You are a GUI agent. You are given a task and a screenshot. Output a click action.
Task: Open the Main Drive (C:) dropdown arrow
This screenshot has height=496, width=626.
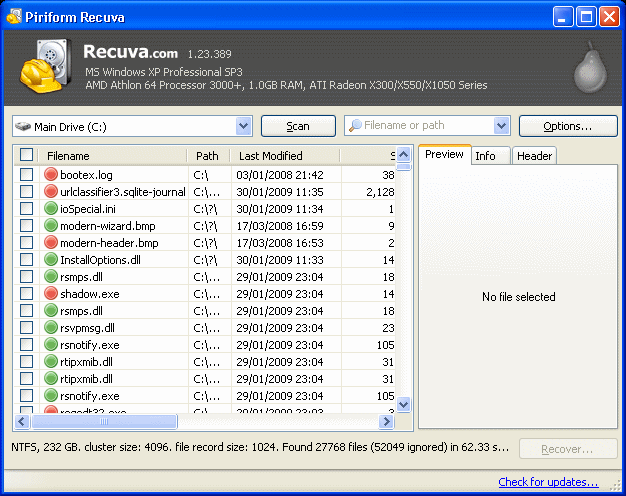(x=244, y=126)
